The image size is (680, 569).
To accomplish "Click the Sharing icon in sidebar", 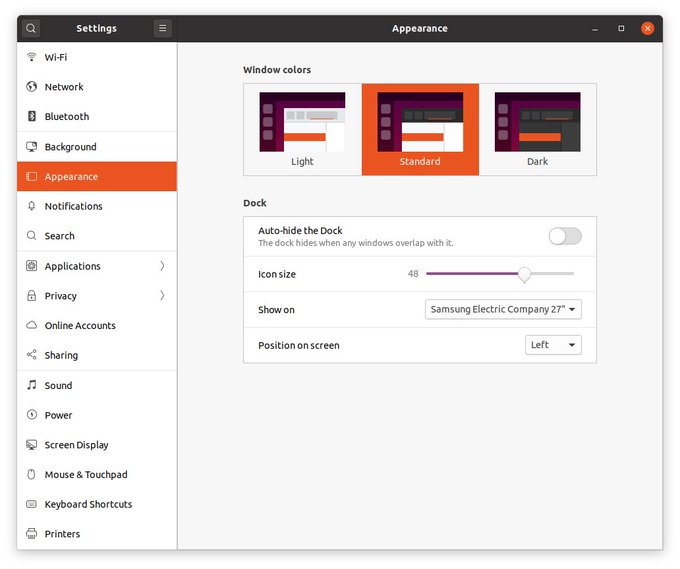I will tap(31, 355).
